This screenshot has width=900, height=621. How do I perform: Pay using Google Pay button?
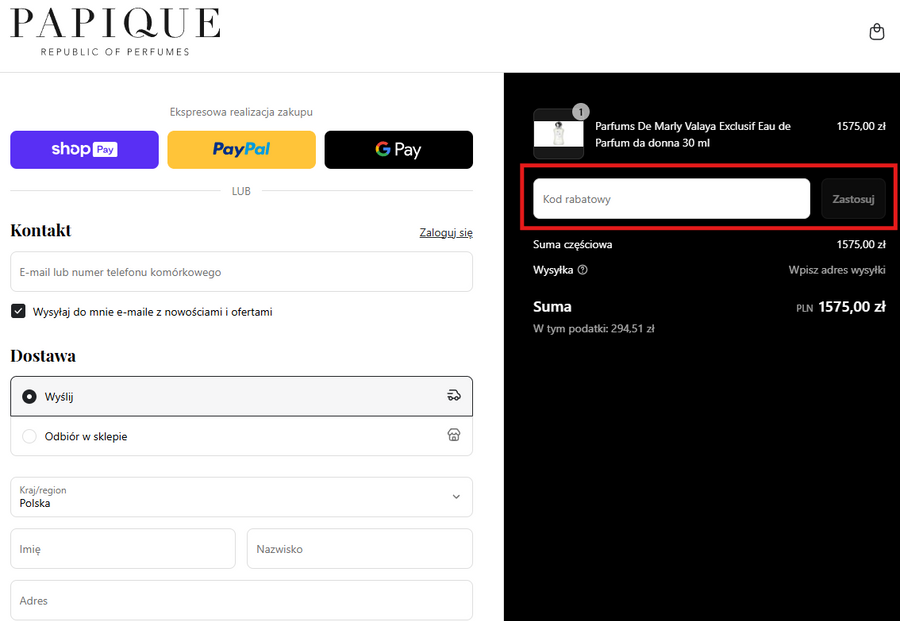[x=398, y=150]
